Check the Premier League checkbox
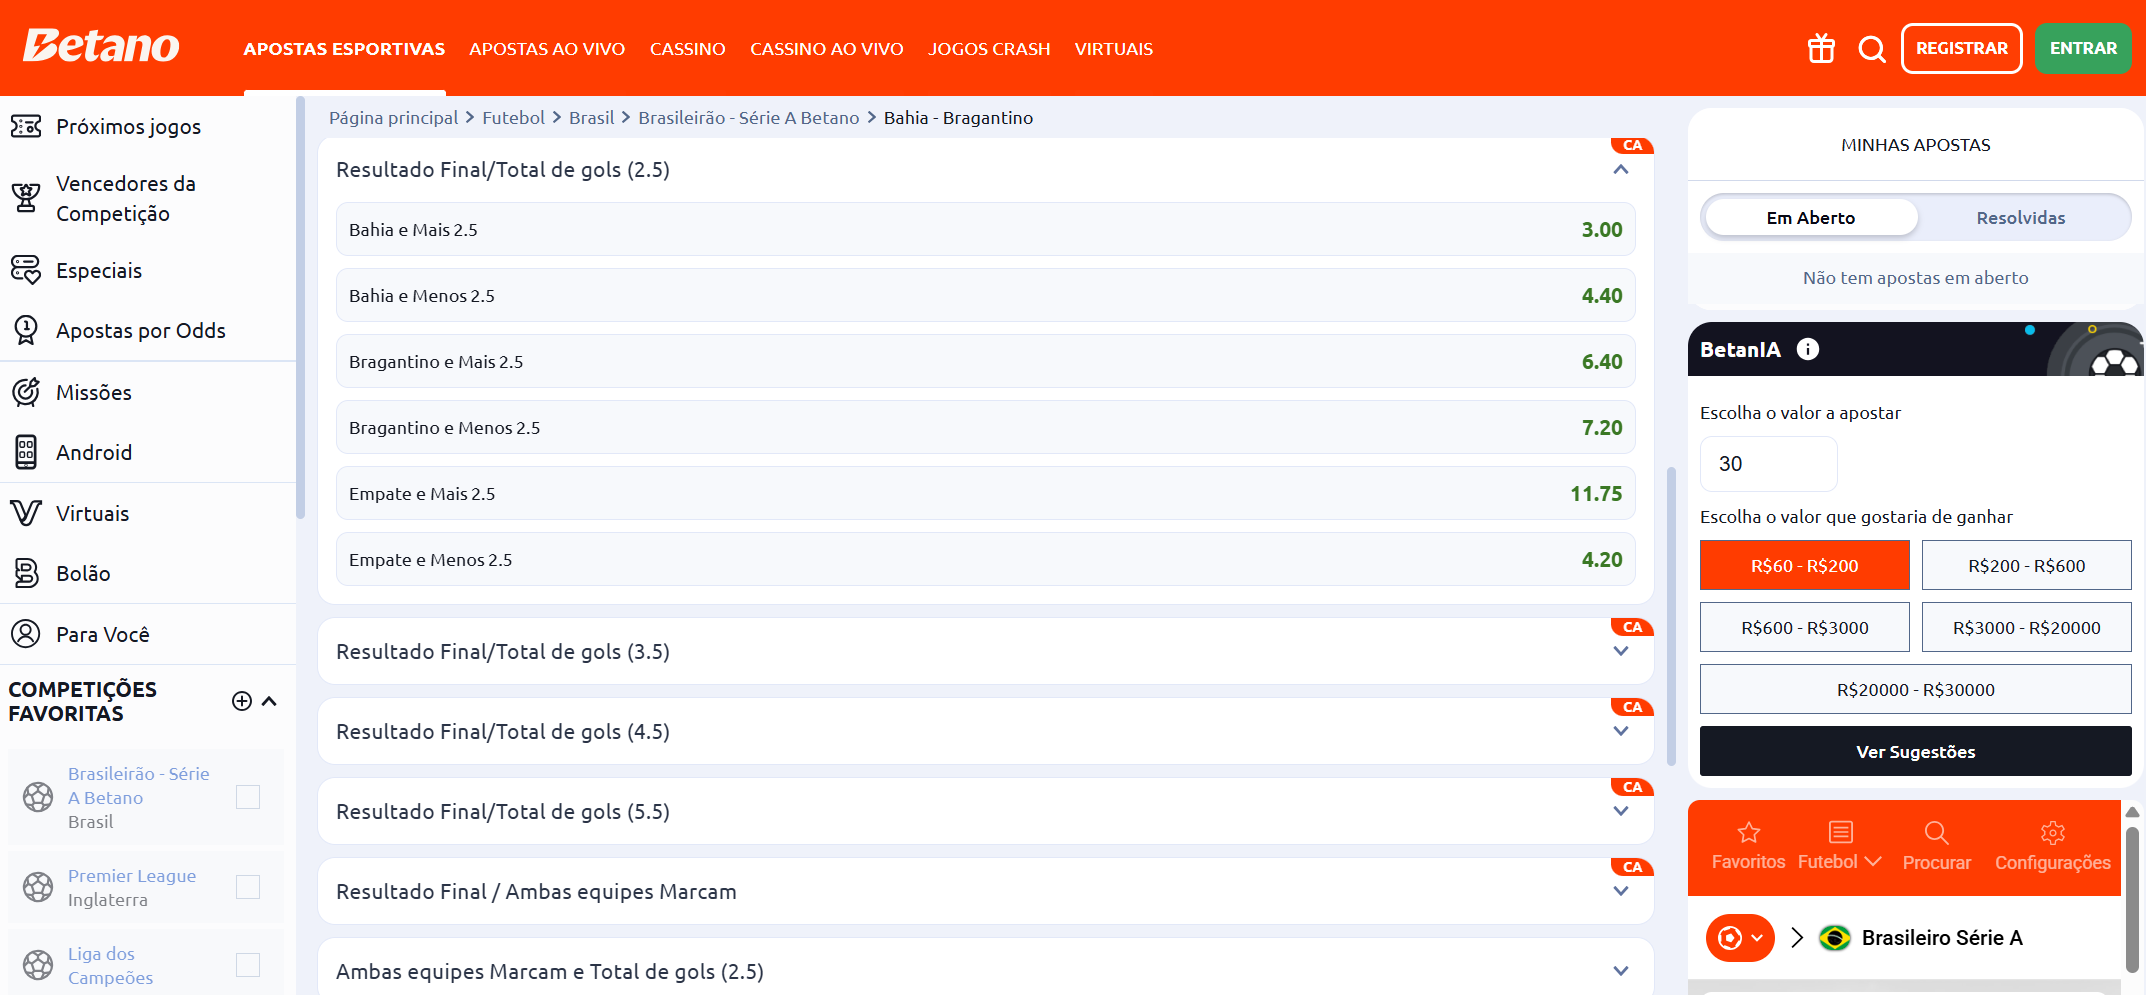 point(248,887)
